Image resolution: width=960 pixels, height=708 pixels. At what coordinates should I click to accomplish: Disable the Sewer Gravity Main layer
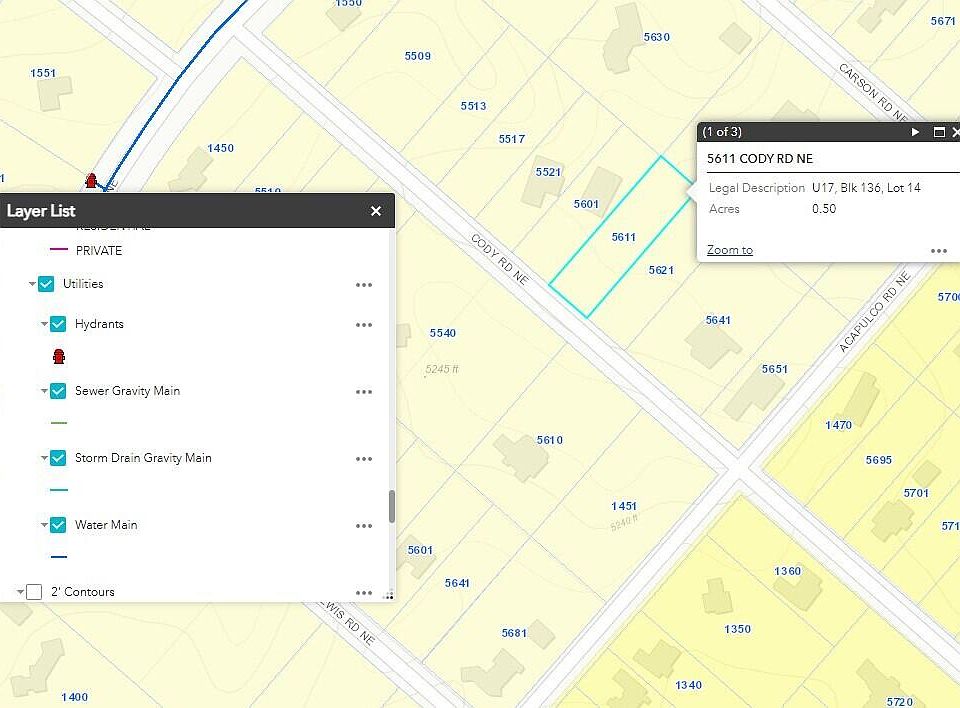pos(58,391)
